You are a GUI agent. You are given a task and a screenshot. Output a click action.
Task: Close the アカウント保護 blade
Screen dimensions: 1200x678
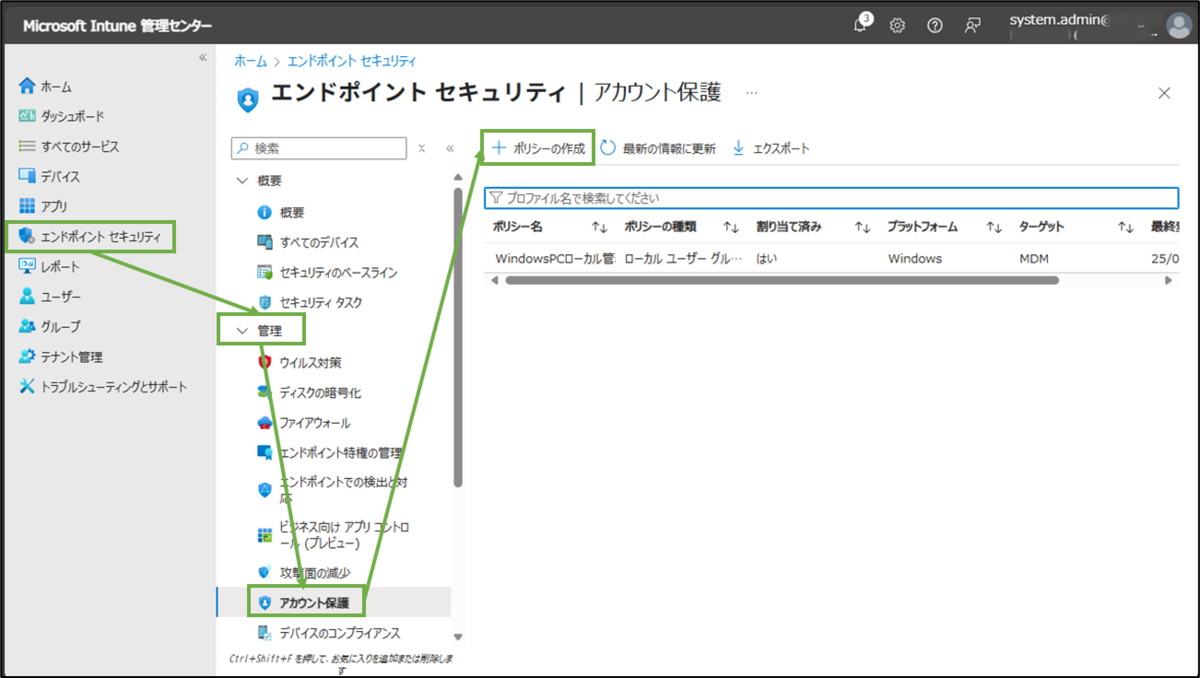[x=1164, y=93]
